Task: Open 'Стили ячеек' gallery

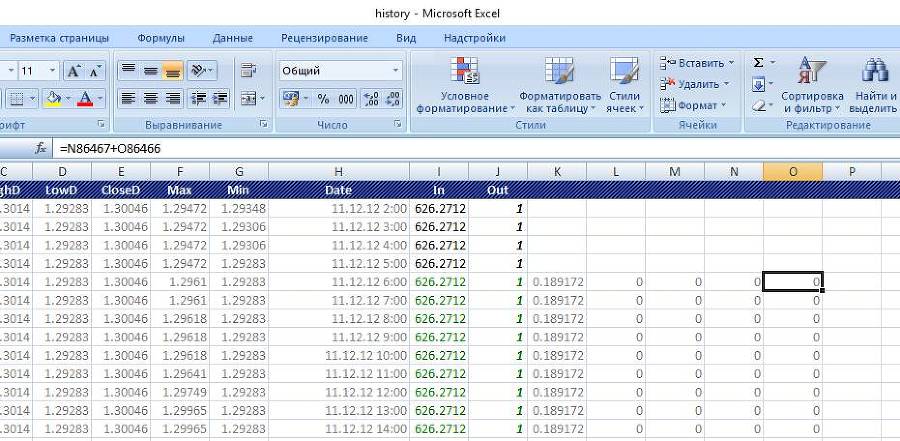Action: [x=624, y=85]
